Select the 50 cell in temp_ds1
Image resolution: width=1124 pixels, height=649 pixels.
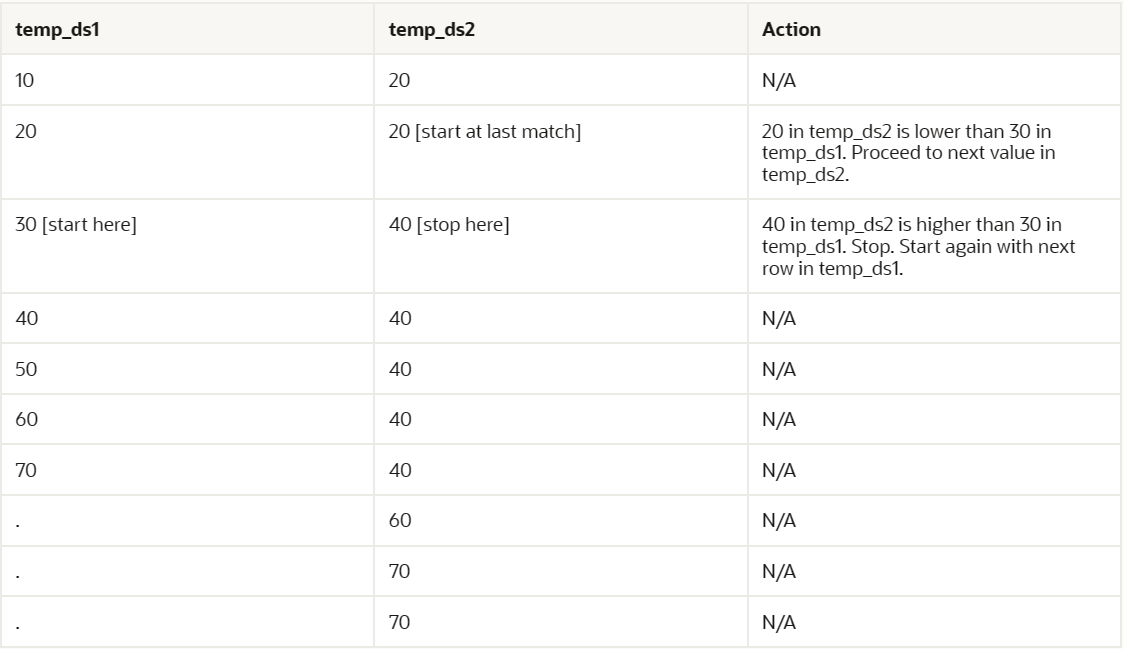tap(27, 369)
